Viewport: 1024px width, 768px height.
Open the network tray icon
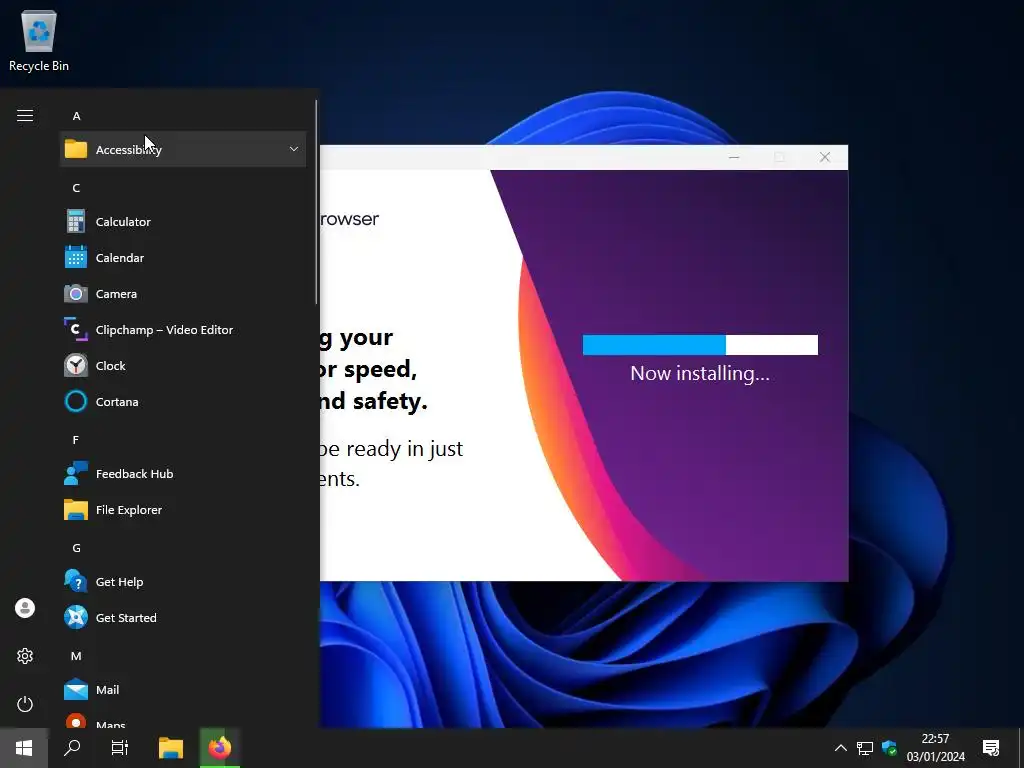pyautogui.click(x=865, y=748)
